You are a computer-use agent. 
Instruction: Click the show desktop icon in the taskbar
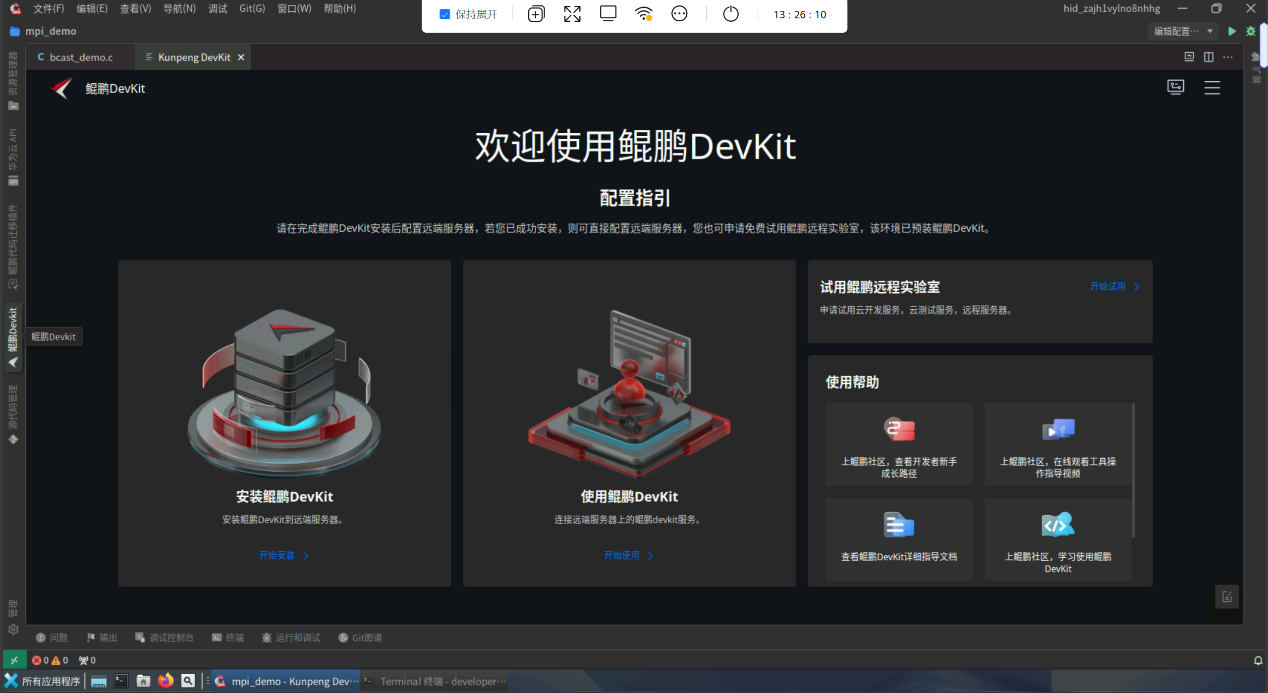click(99, 681)
